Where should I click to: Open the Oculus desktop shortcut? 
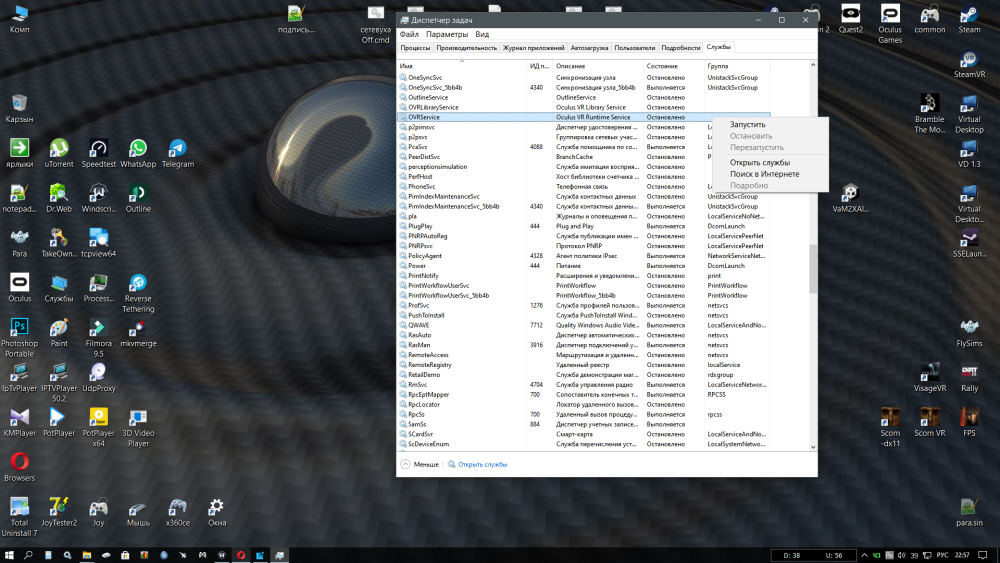pyautogui.click(x=19, y=284)
